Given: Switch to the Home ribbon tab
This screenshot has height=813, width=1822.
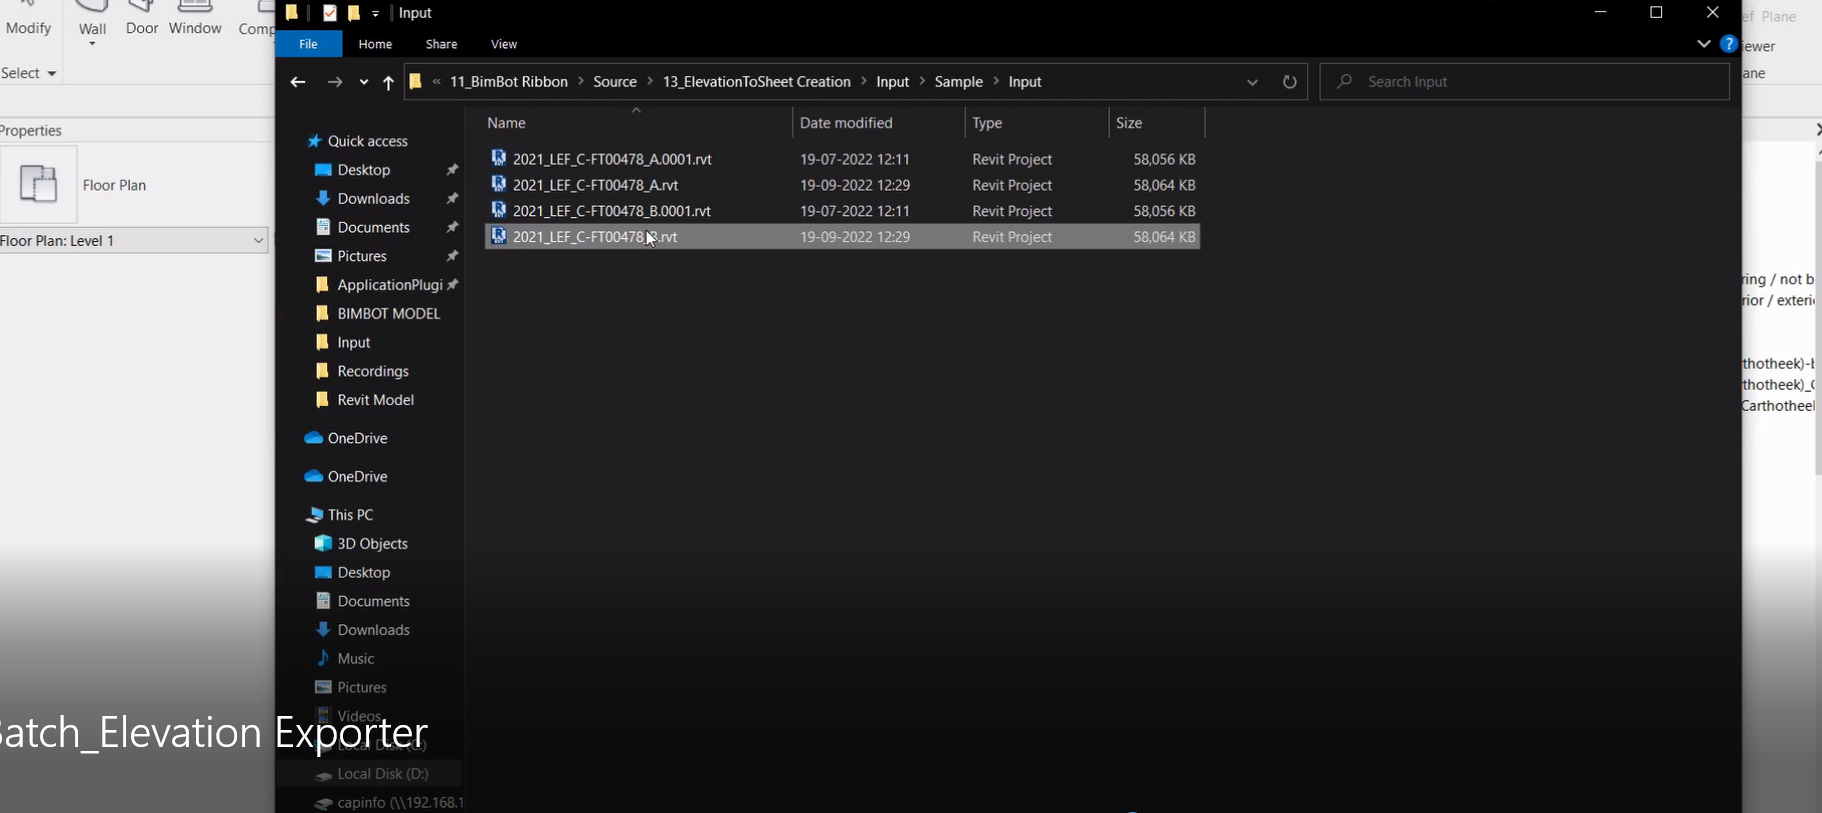Looking at the screenshot, I should [375, 44].
